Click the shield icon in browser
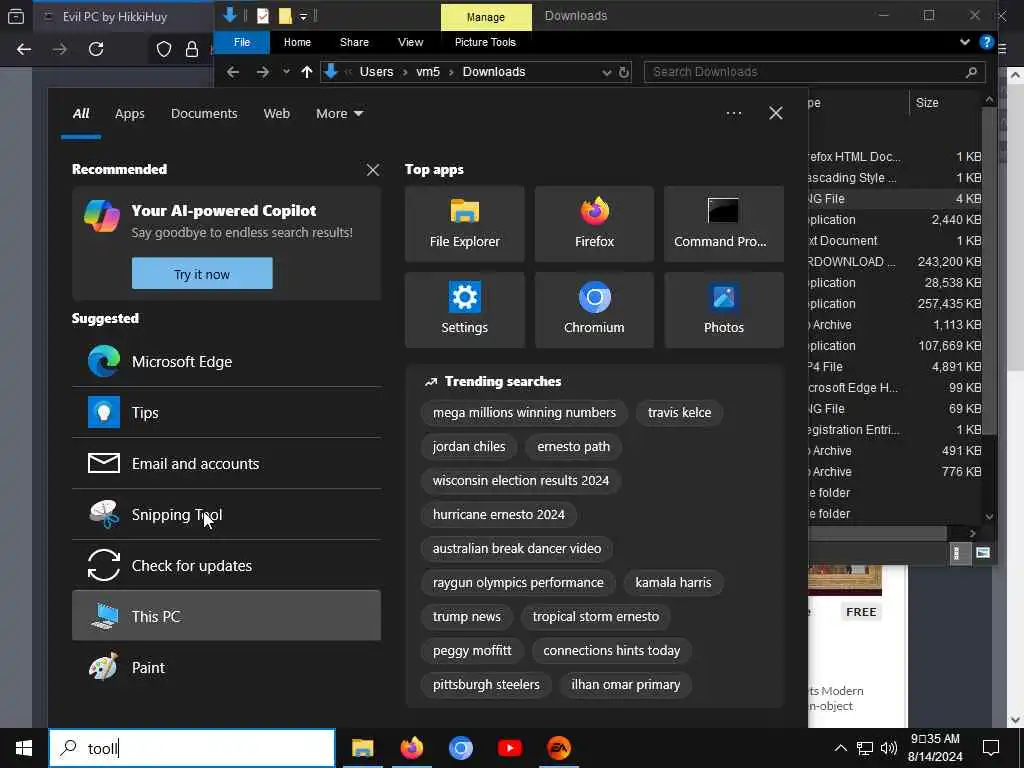This screenshot has height=768, width=1024. pos(164,49)
